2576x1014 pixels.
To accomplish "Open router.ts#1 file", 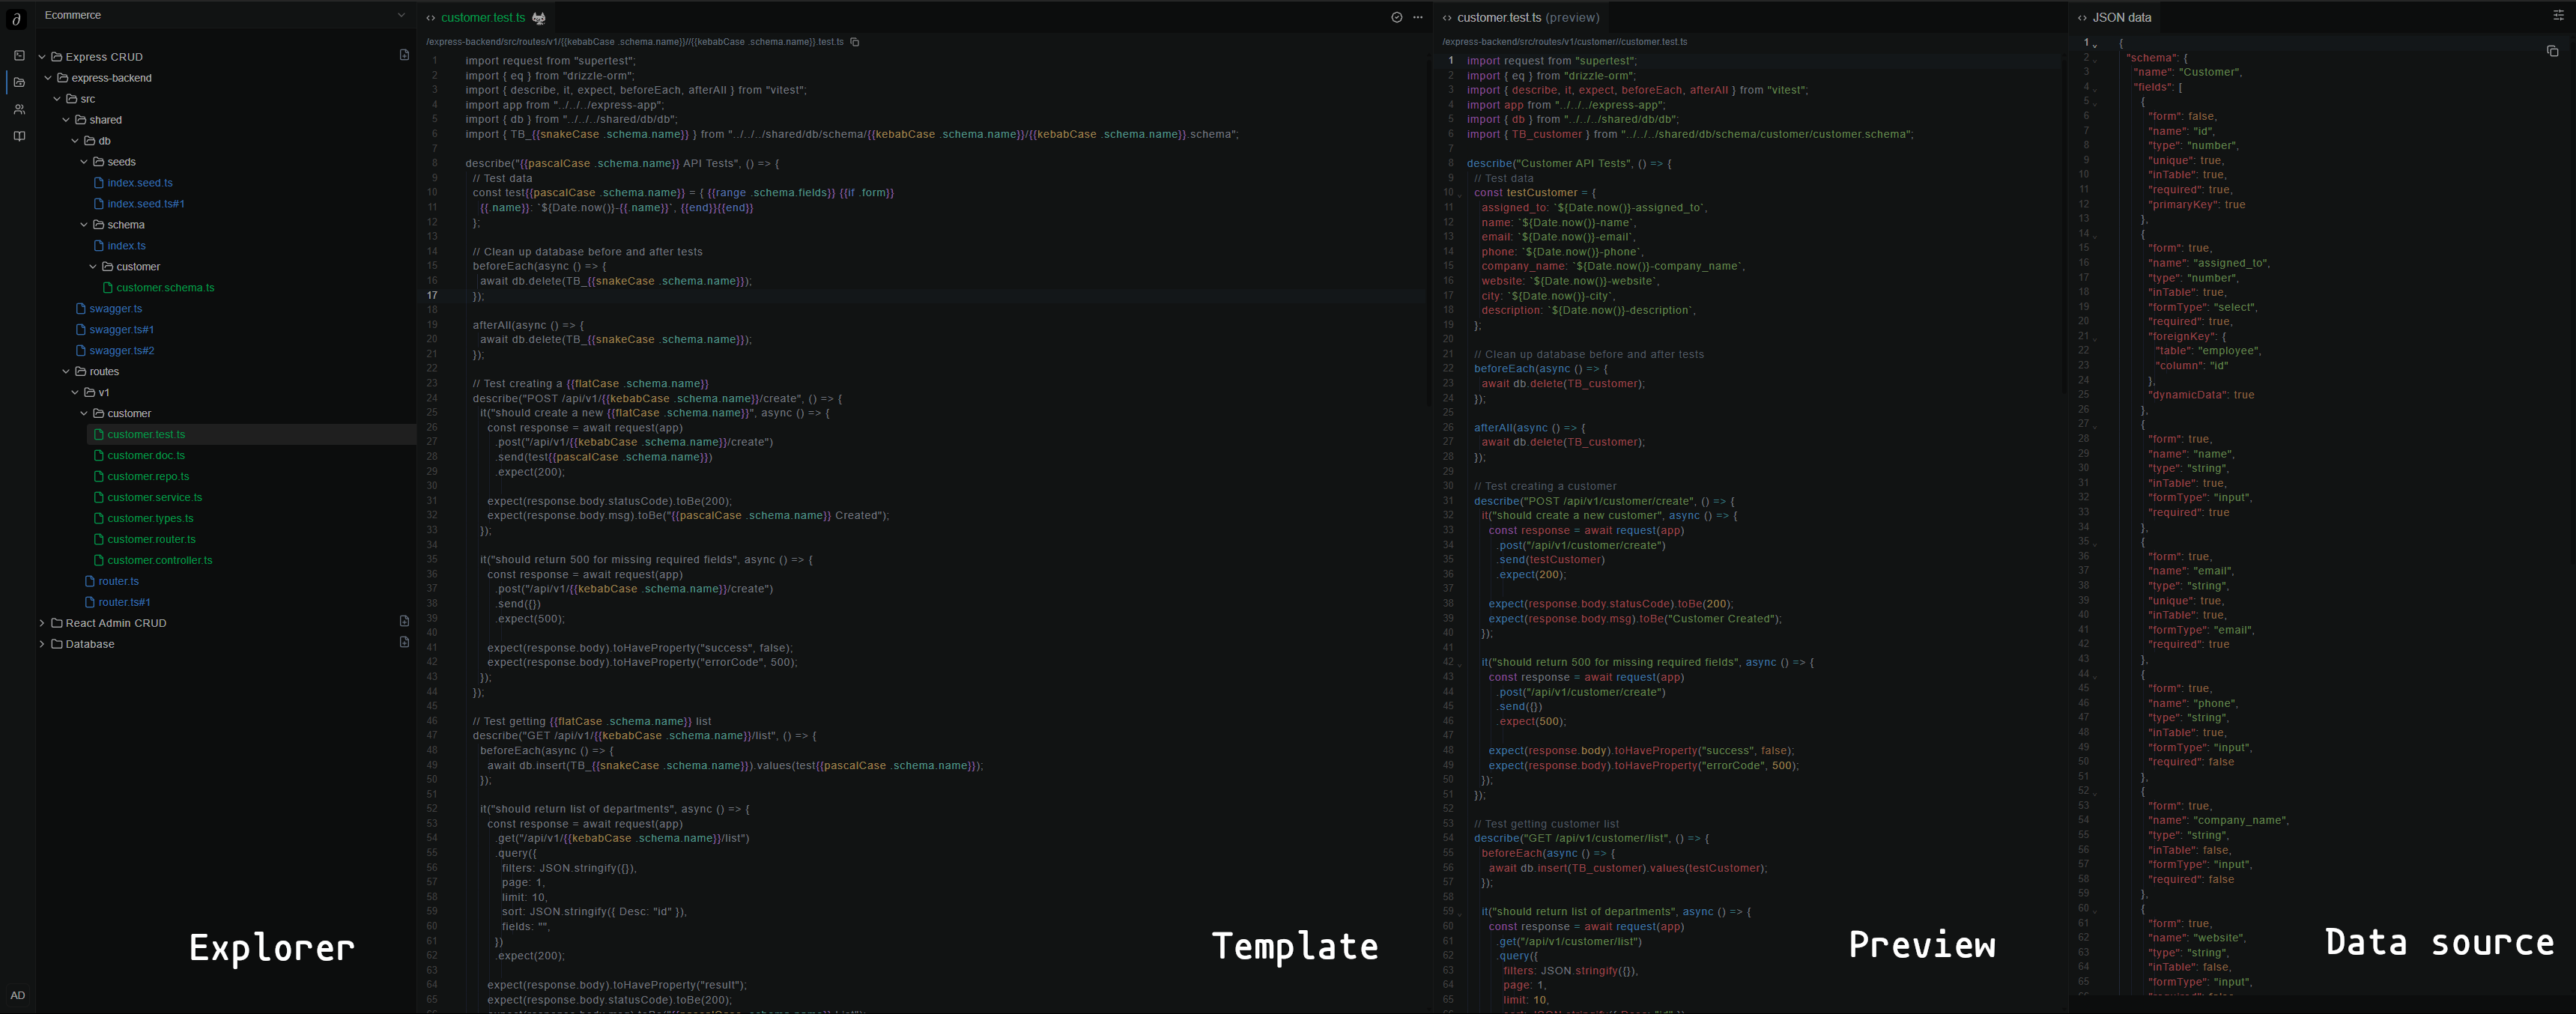I will (124, 603).
